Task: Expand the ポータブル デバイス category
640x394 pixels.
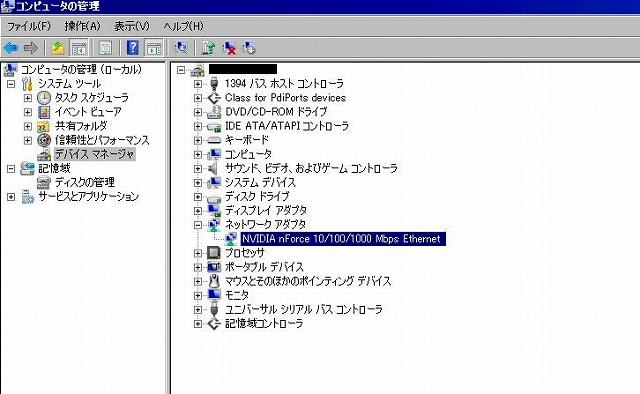Action: click(x=198, y=267)
